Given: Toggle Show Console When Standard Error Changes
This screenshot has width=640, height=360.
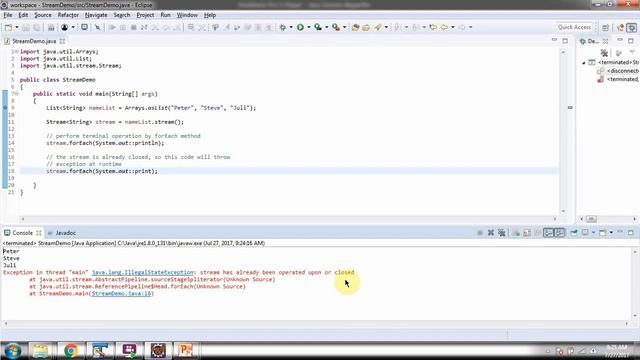Looking at the screenshot, I should (560, 233).
